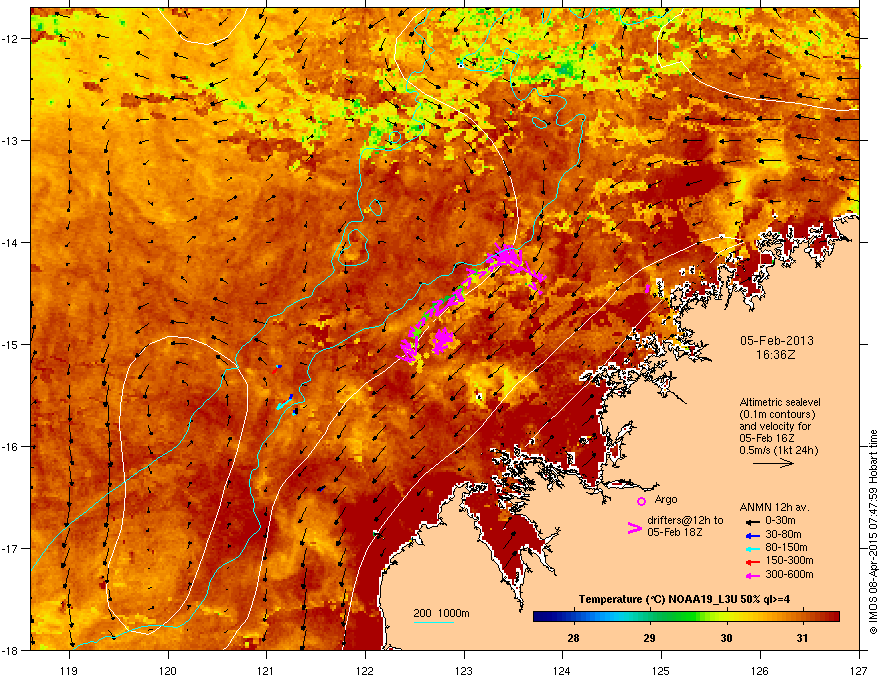This screenshot has width=880, height=680.
Task: Click the 126 longitude axis label
Action: point(760,670)
